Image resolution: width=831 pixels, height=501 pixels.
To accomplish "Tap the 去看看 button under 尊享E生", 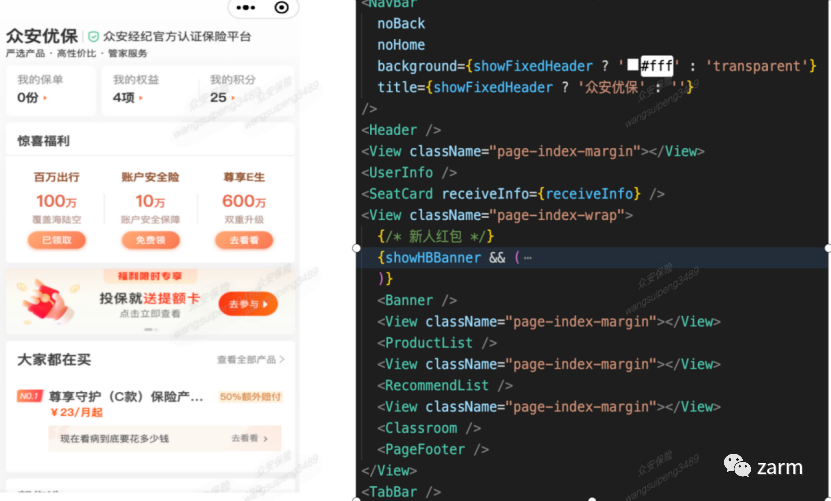I will click(244, 240).
